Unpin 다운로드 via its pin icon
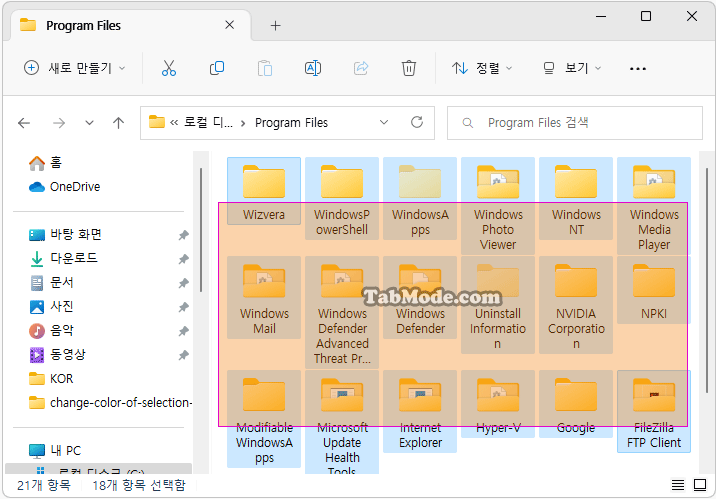Image resolution: width=716 pixels, height=499 pixels. point(183,259)
